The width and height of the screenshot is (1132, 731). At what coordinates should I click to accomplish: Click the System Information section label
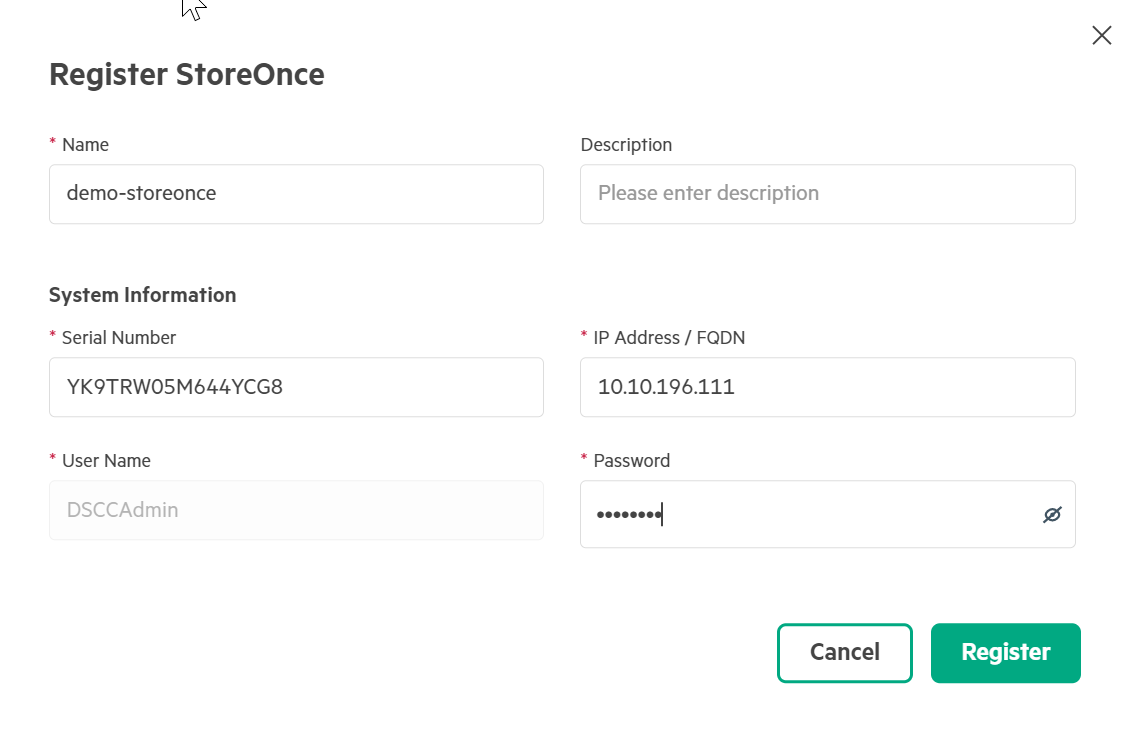(x=142, y=295)
